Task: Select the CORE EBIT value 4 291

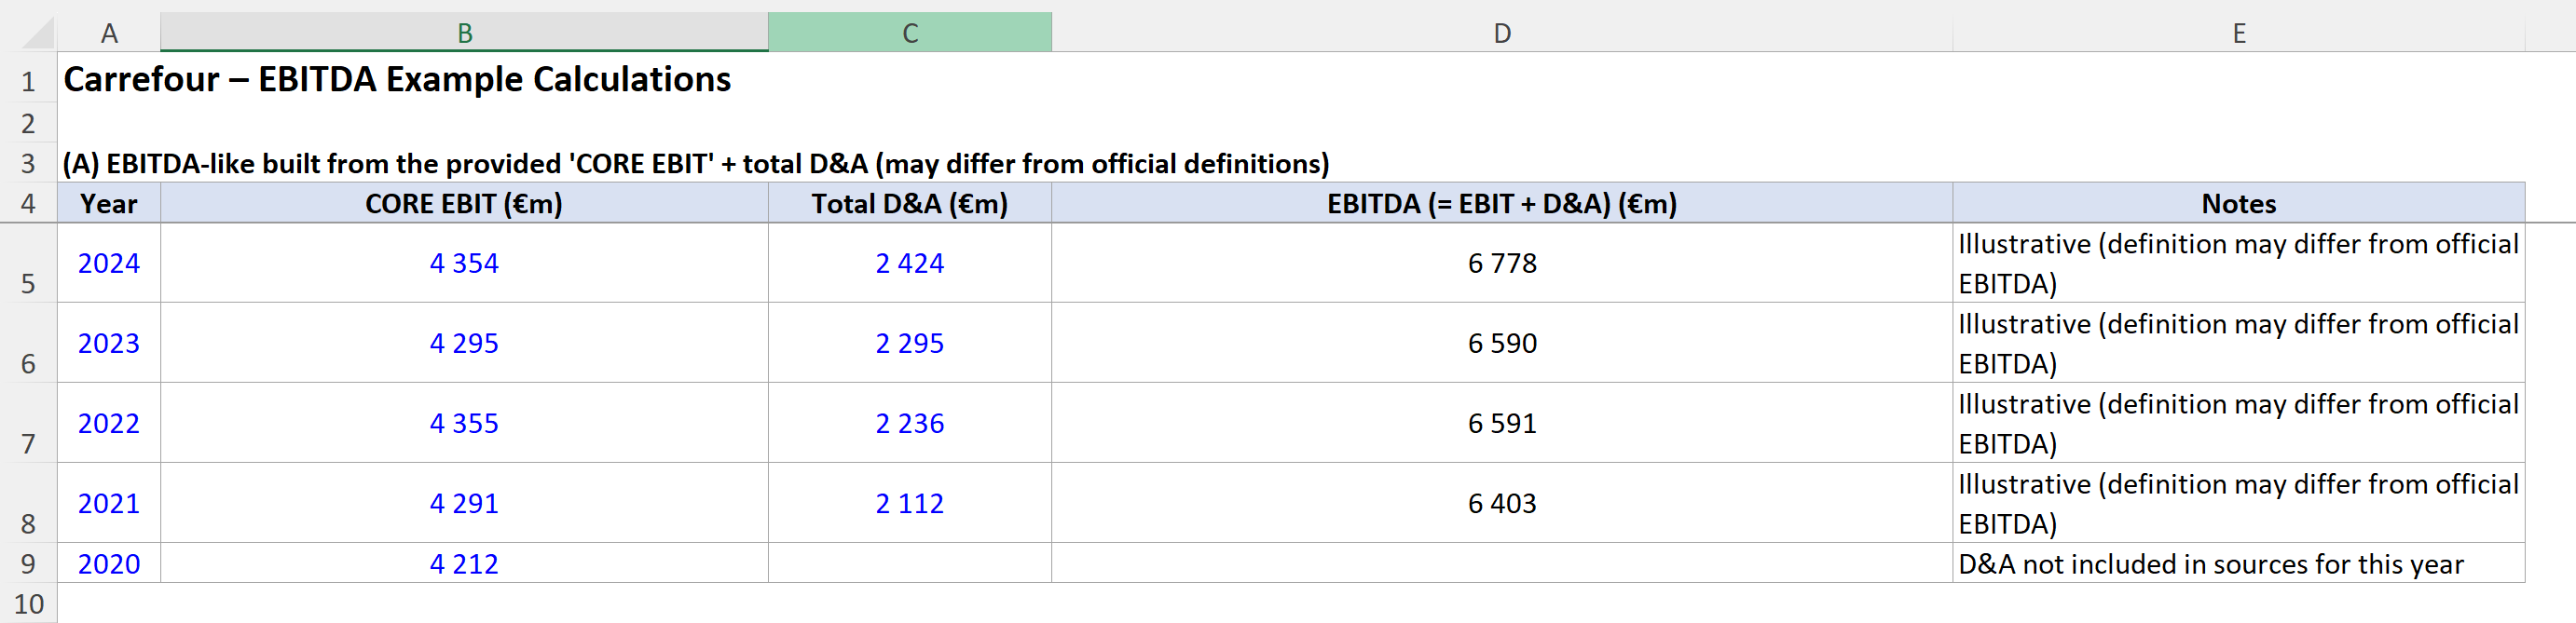Action: point(464,503)
